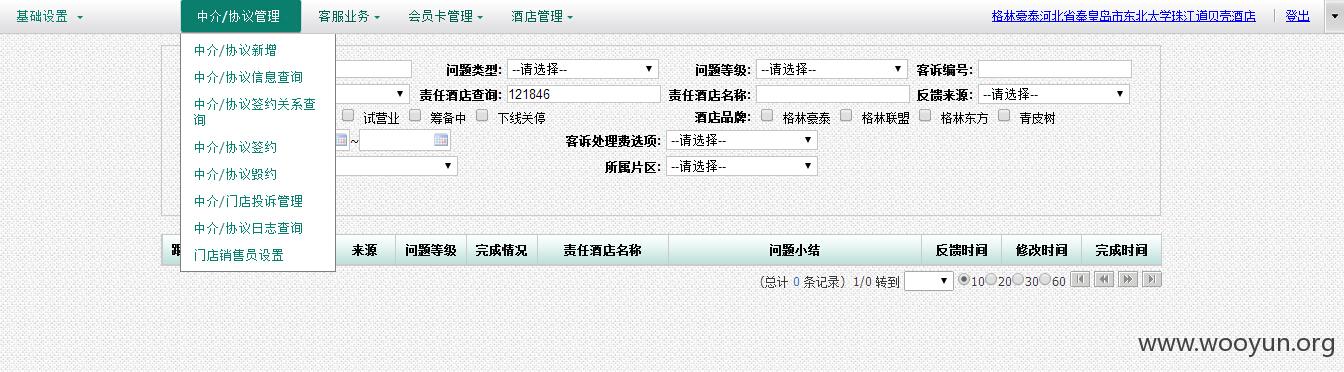Screen dimensions: 1344x372
Task: Click the 完成时间 column header
Action: [1121, 250]
